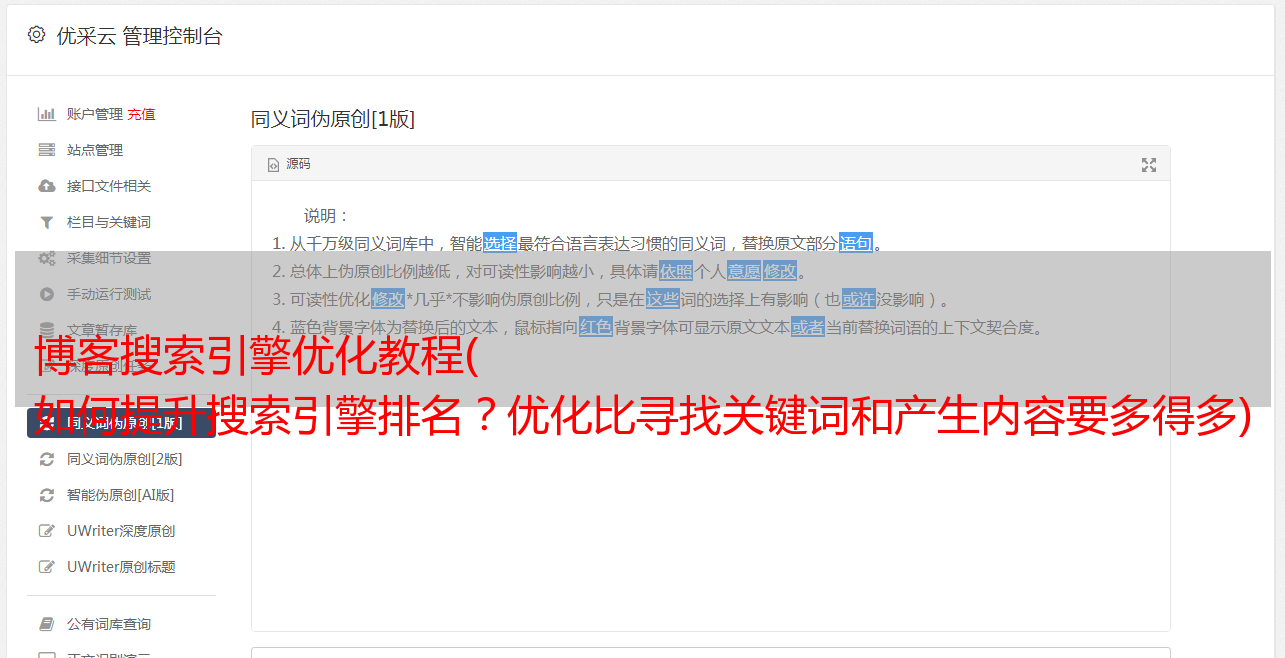Click the highlighted word 红色 in line four
This screenshot has width=1285, height=658.
pyautogui.click(x=596, y=327)
